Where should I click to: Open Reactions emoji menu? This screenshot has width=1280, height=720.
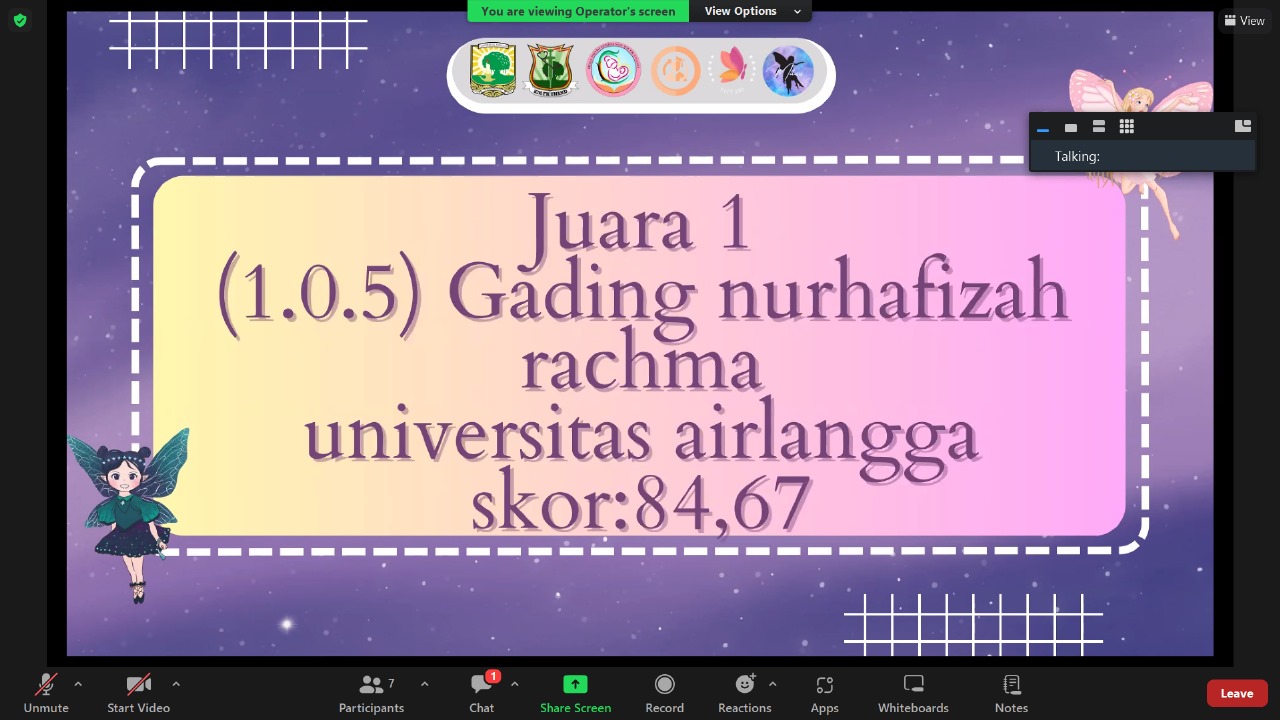744,693
